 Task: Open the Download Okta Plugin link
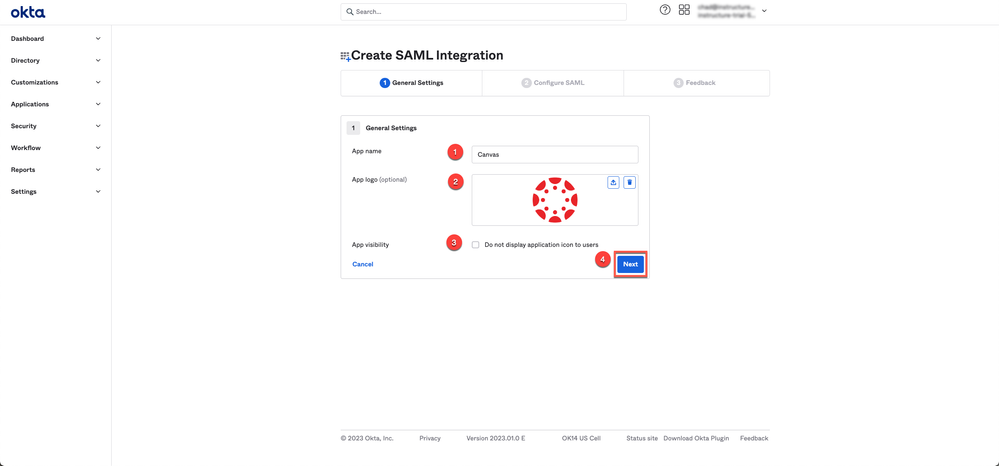[x=696, y=438]
